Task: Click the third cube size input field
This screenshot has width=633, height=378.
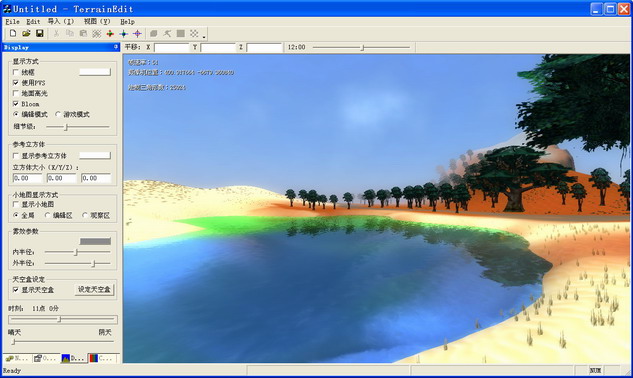Action: click(96, 178)
